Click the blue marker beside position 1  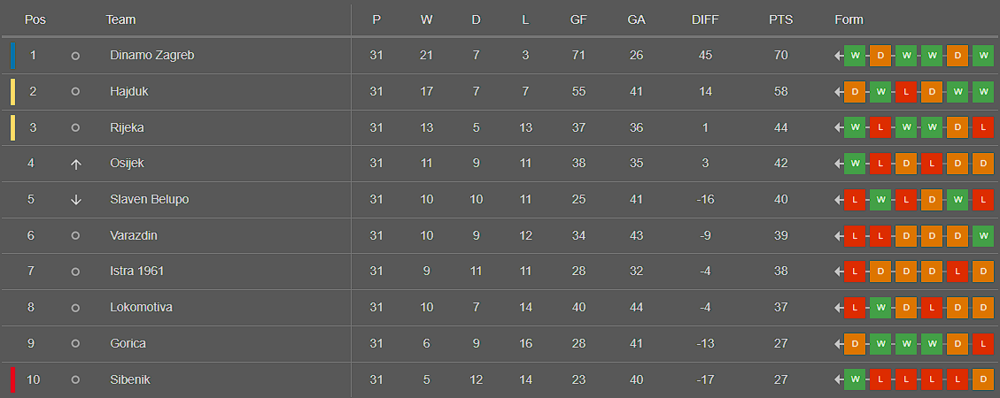point(12,55)
